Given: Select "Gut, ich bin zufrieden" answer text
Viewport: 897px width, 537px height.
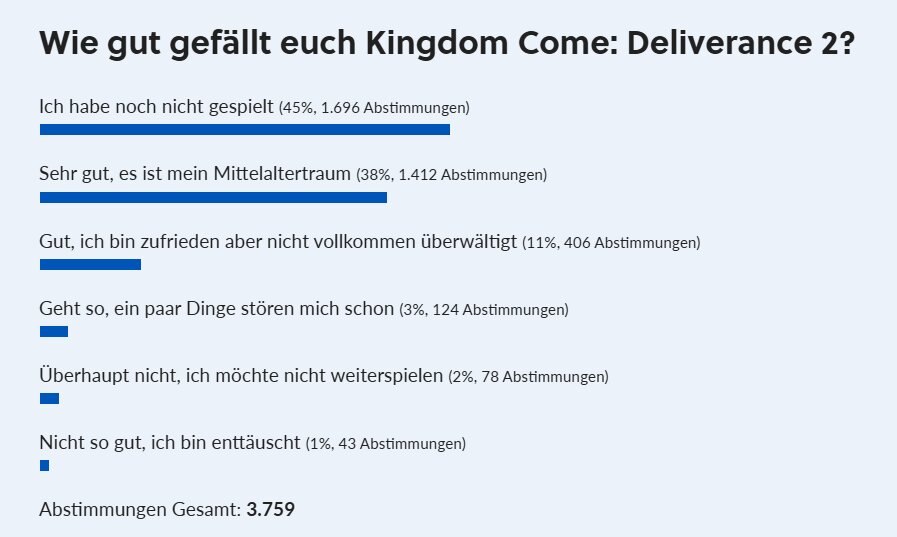Looking at the screenshot, I should coord(278,242).
